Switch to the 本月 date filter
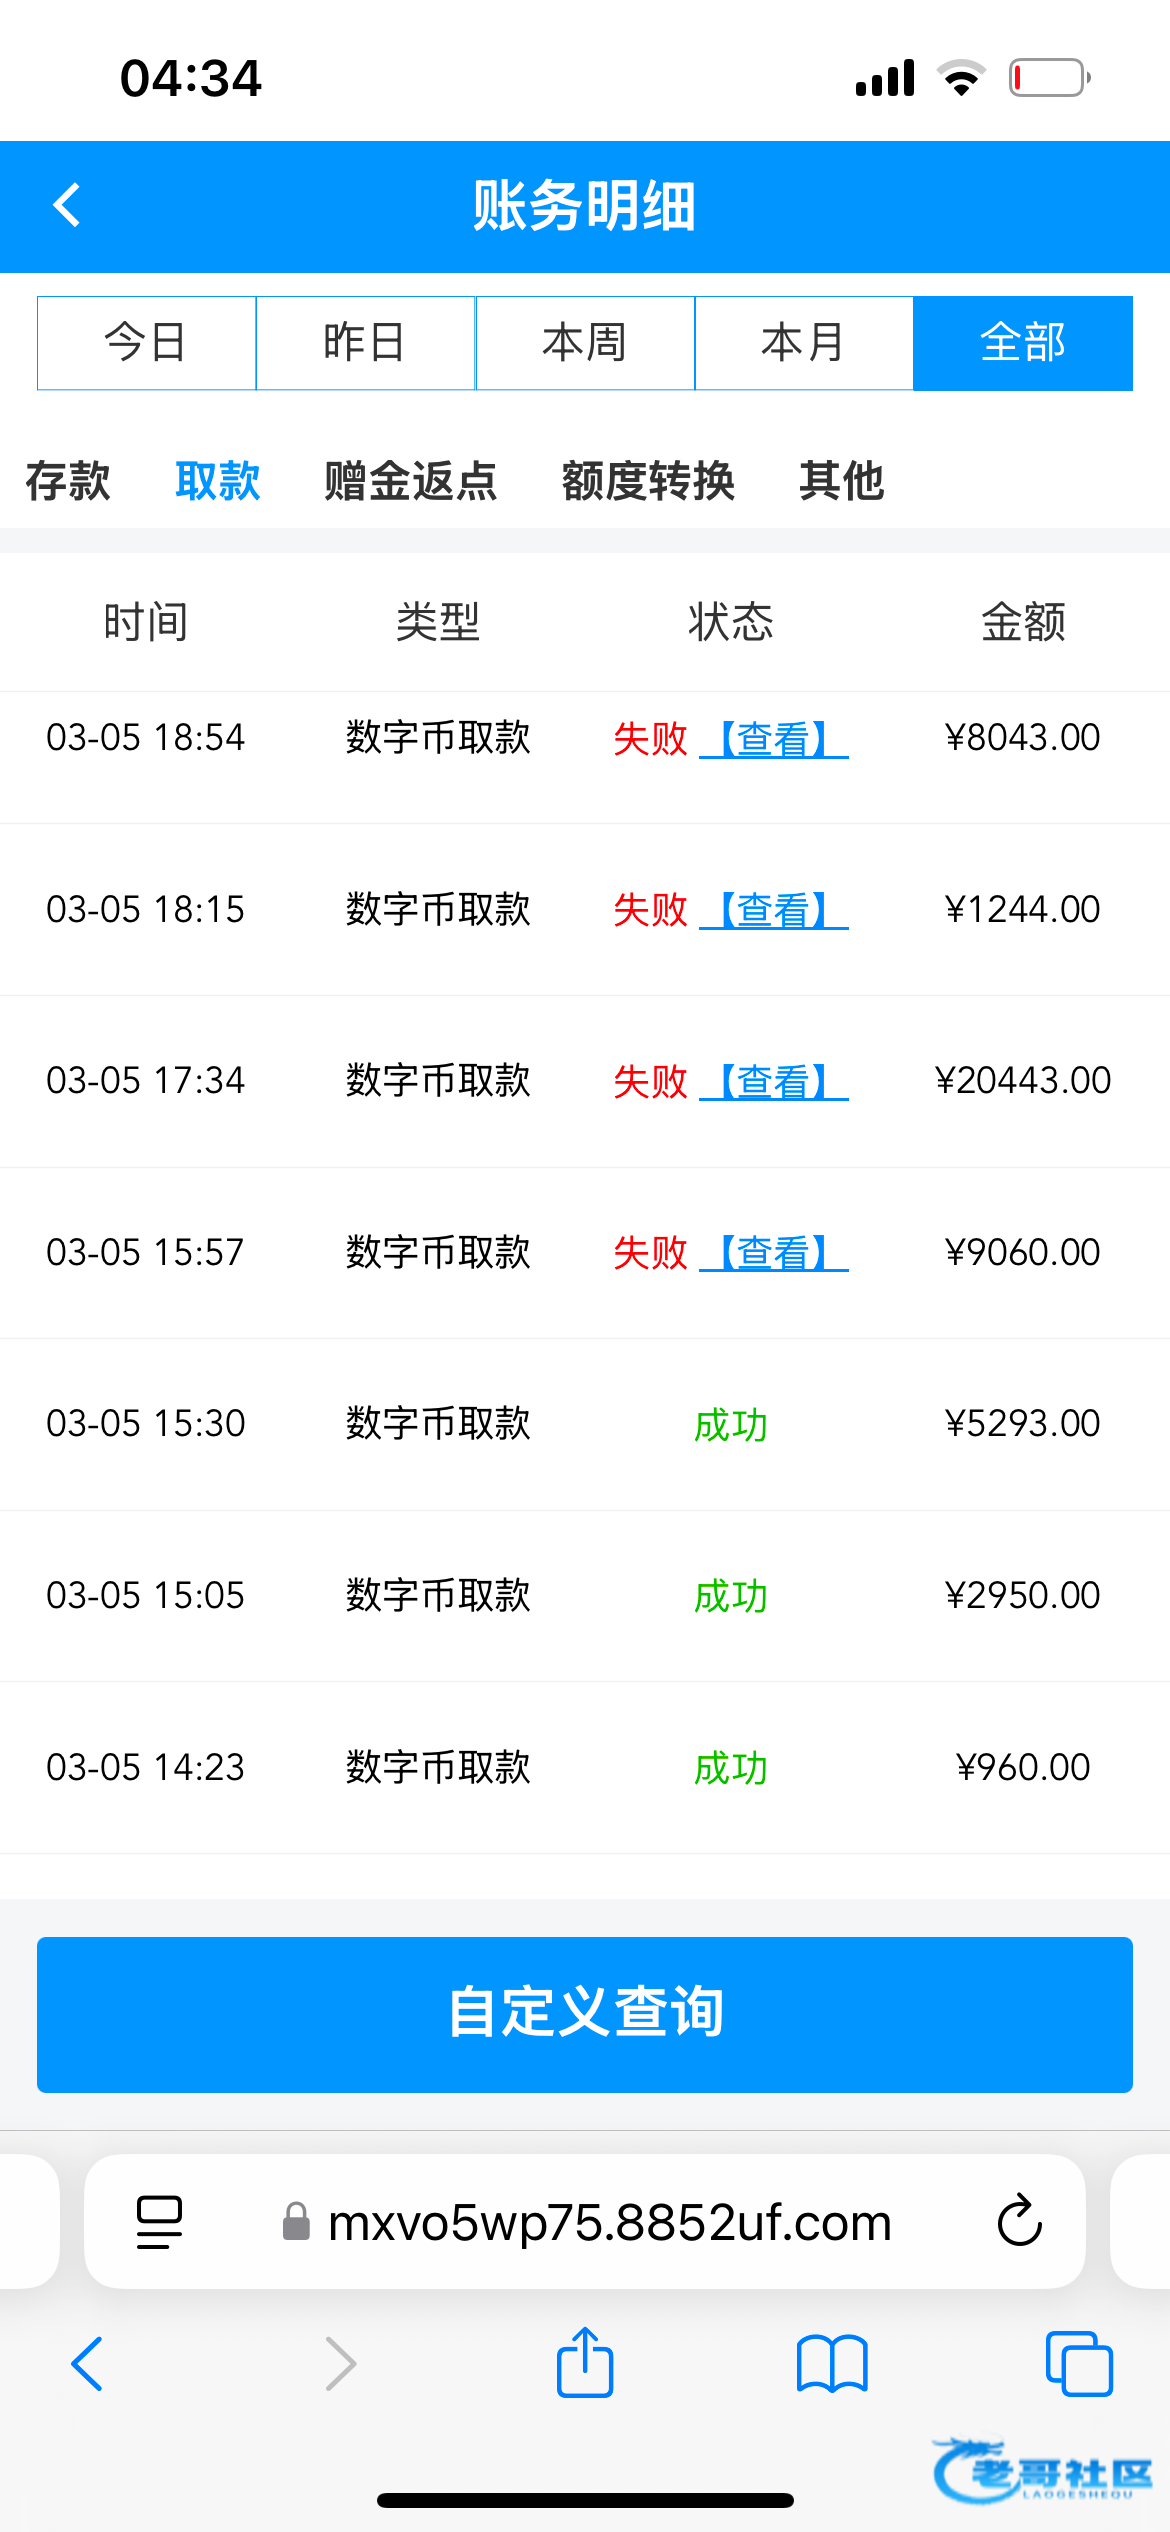 pos(804,343)
